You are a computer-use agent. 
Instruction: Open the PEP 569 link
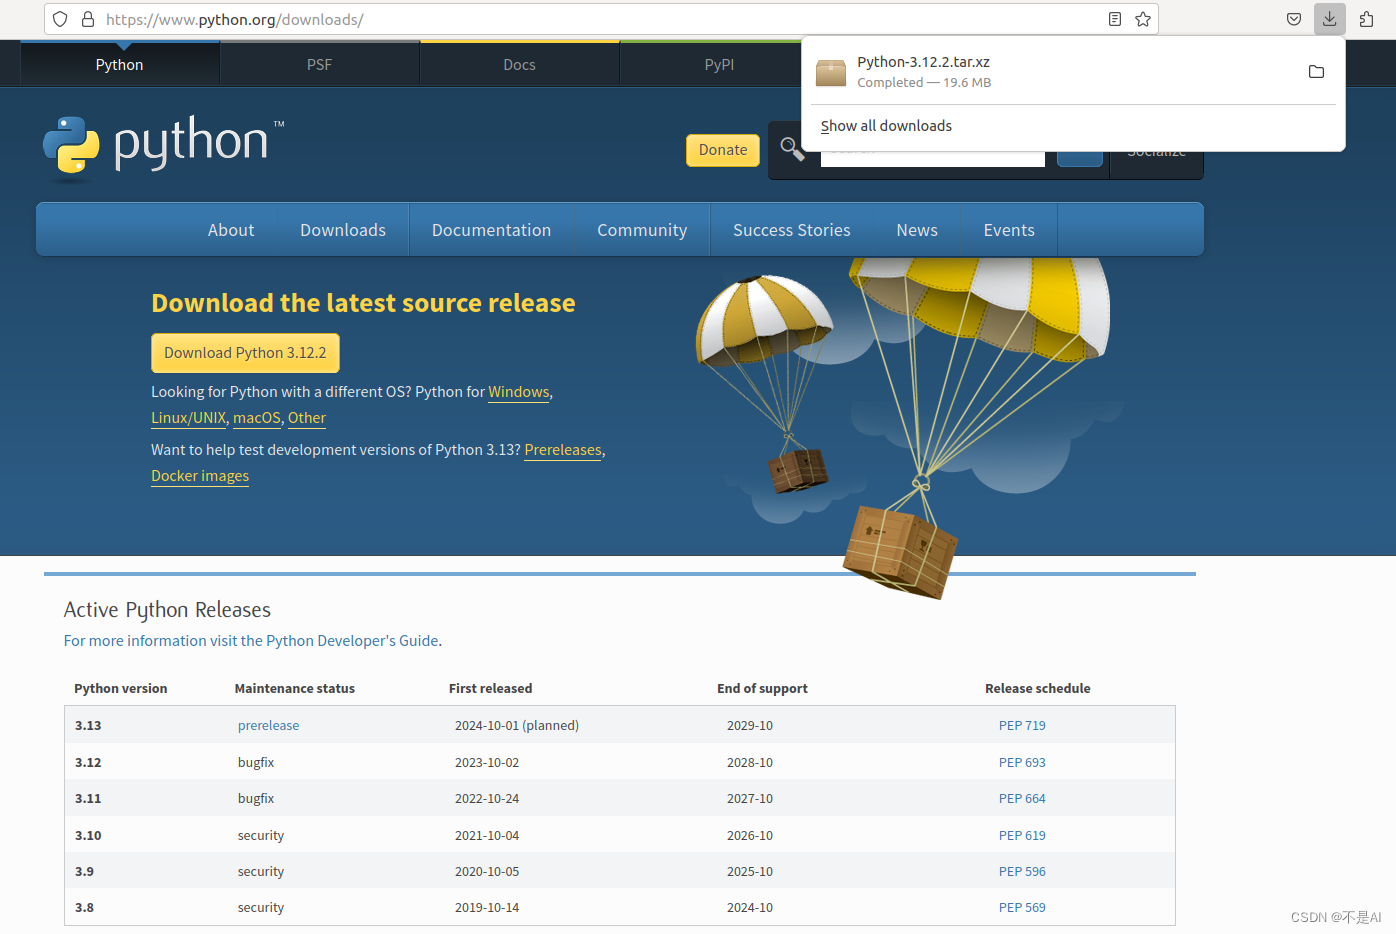pos(1022,908)
